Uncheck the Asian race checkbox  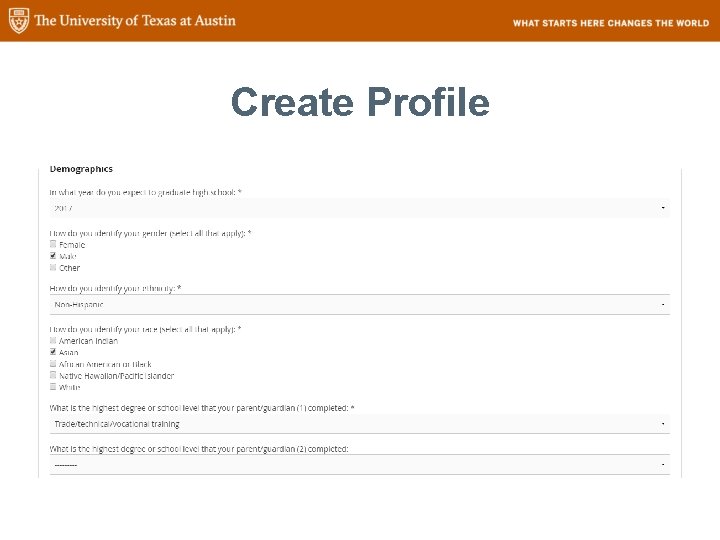(53, 352)
